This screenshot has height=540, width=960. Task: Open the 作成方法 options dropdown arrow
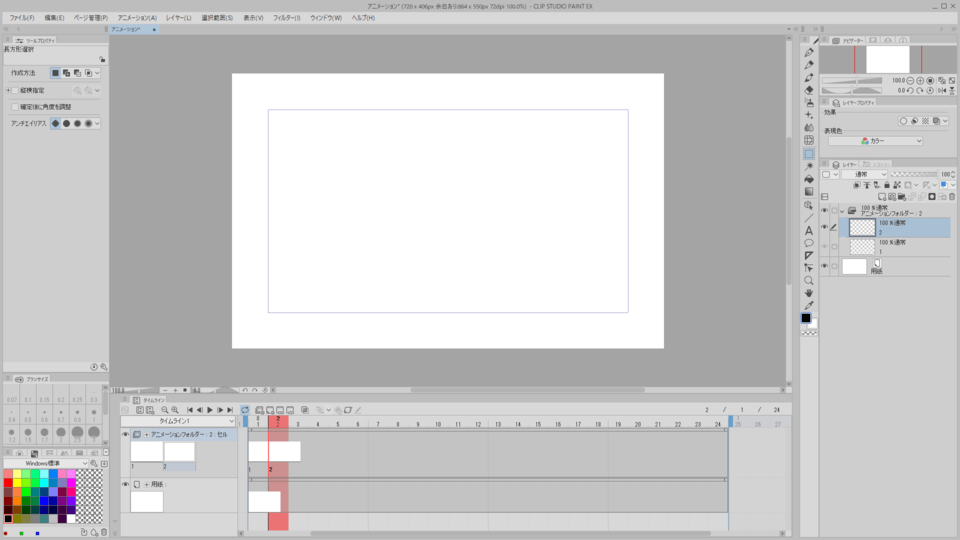click(97, 73)
